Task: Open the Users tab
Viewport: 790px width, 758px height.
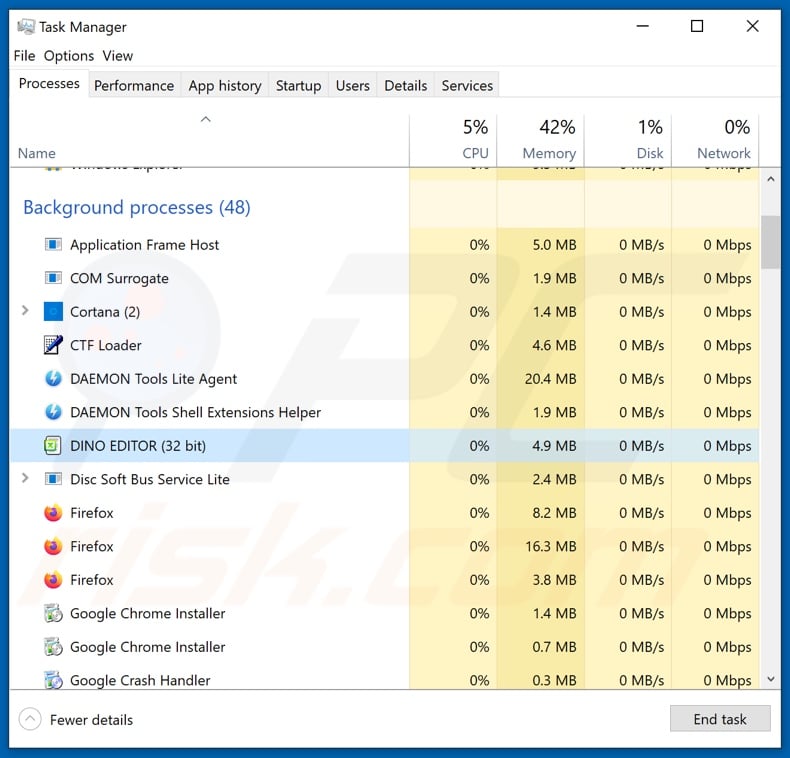Action: (x=353, y=86)
